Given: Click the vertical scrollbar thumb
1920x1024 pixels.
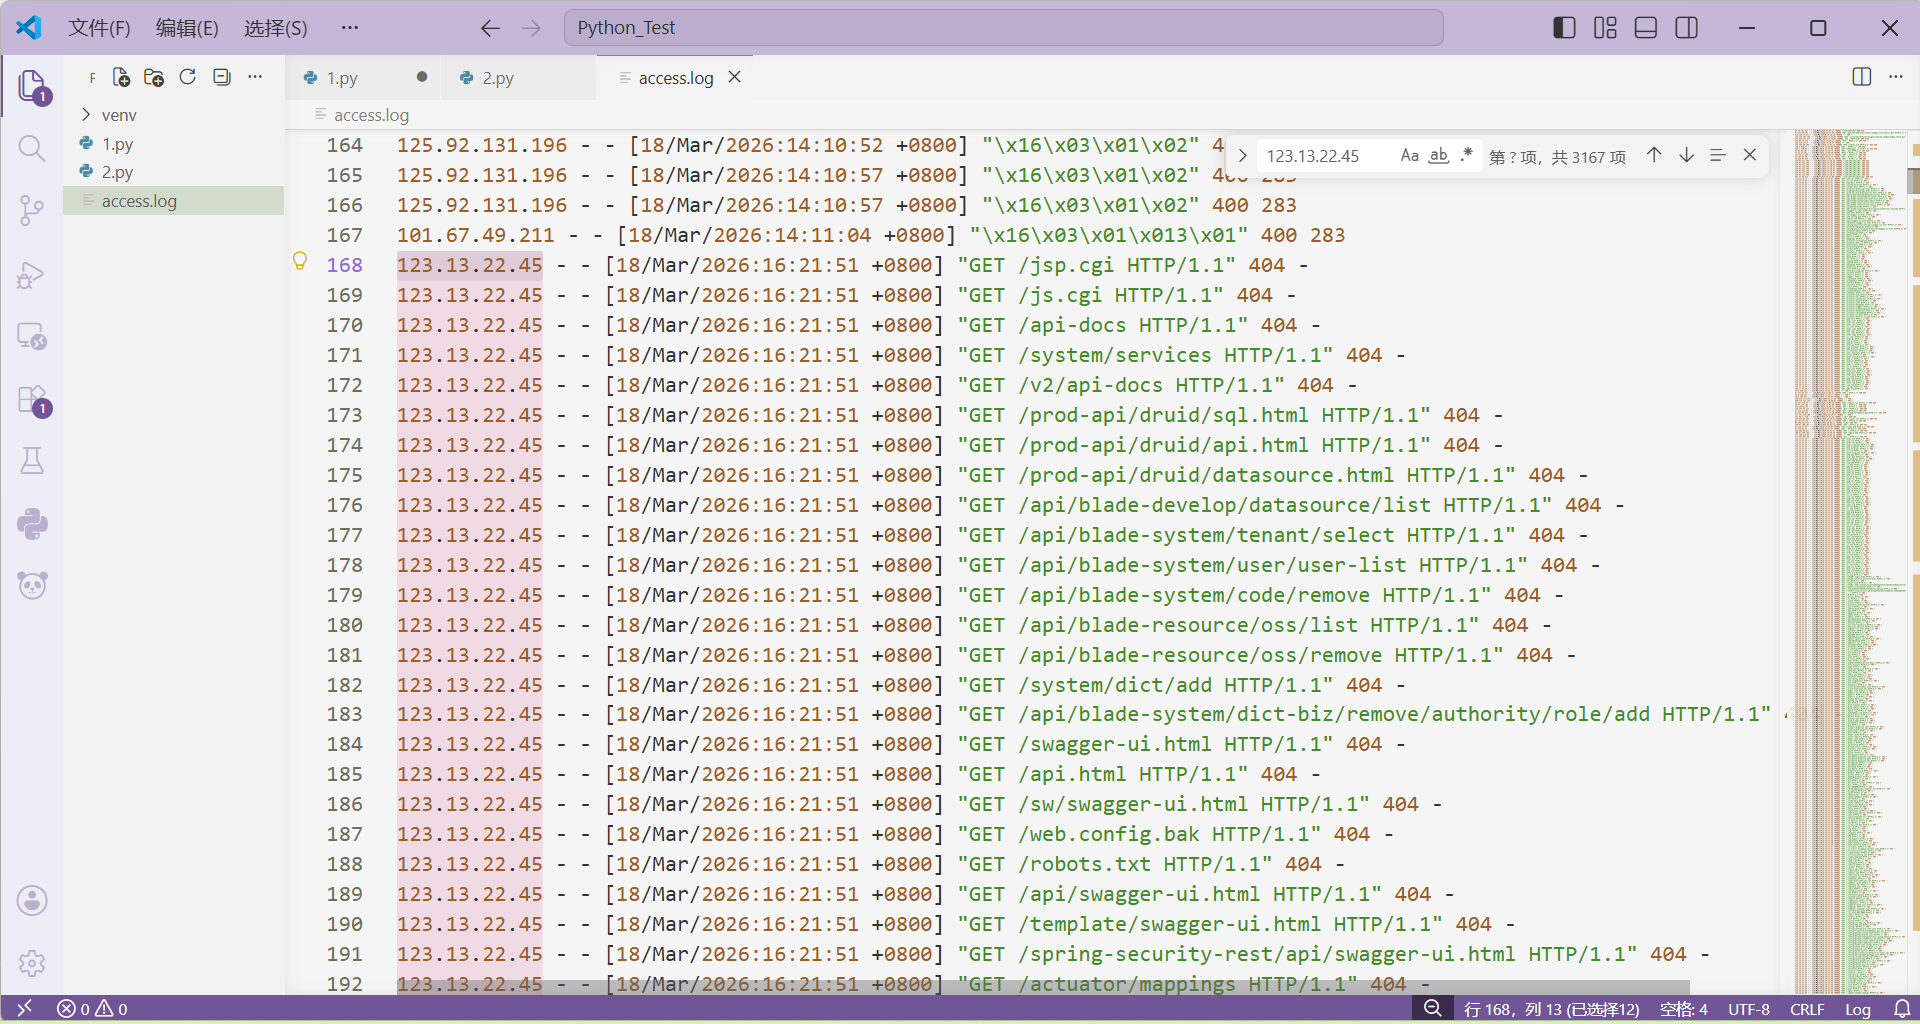Looking at the screenshot, I should click(1913, 181).
